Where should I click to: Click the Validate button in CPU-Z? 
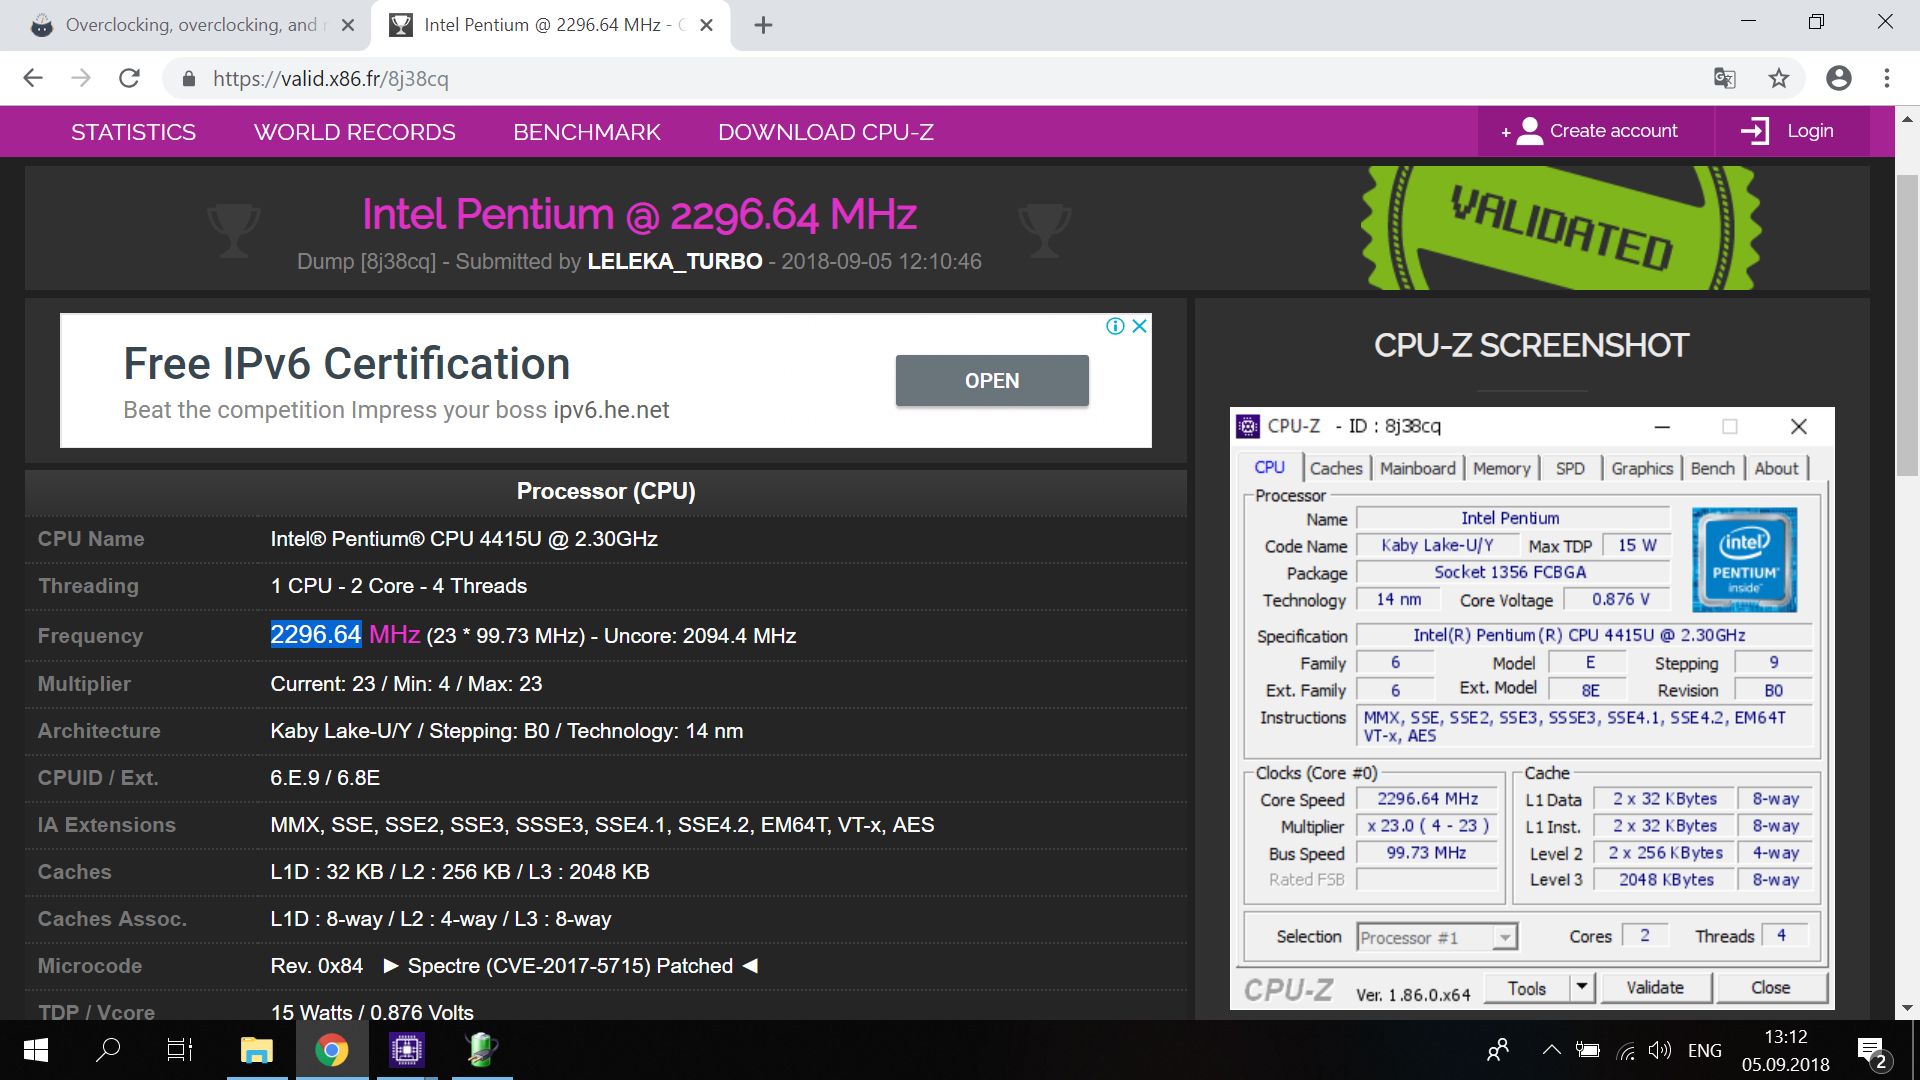[x=1655, y=987]
